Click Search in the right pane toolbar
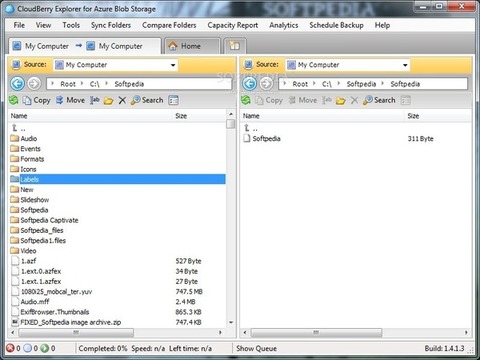480x360 pixels. [x=379, y=100]
